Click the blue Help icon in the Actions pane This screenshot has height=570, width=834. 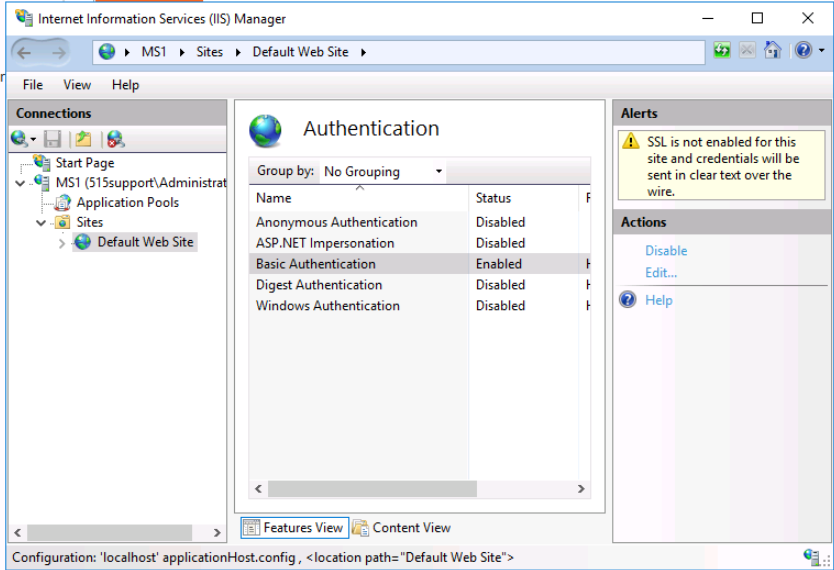click(628, 299)
